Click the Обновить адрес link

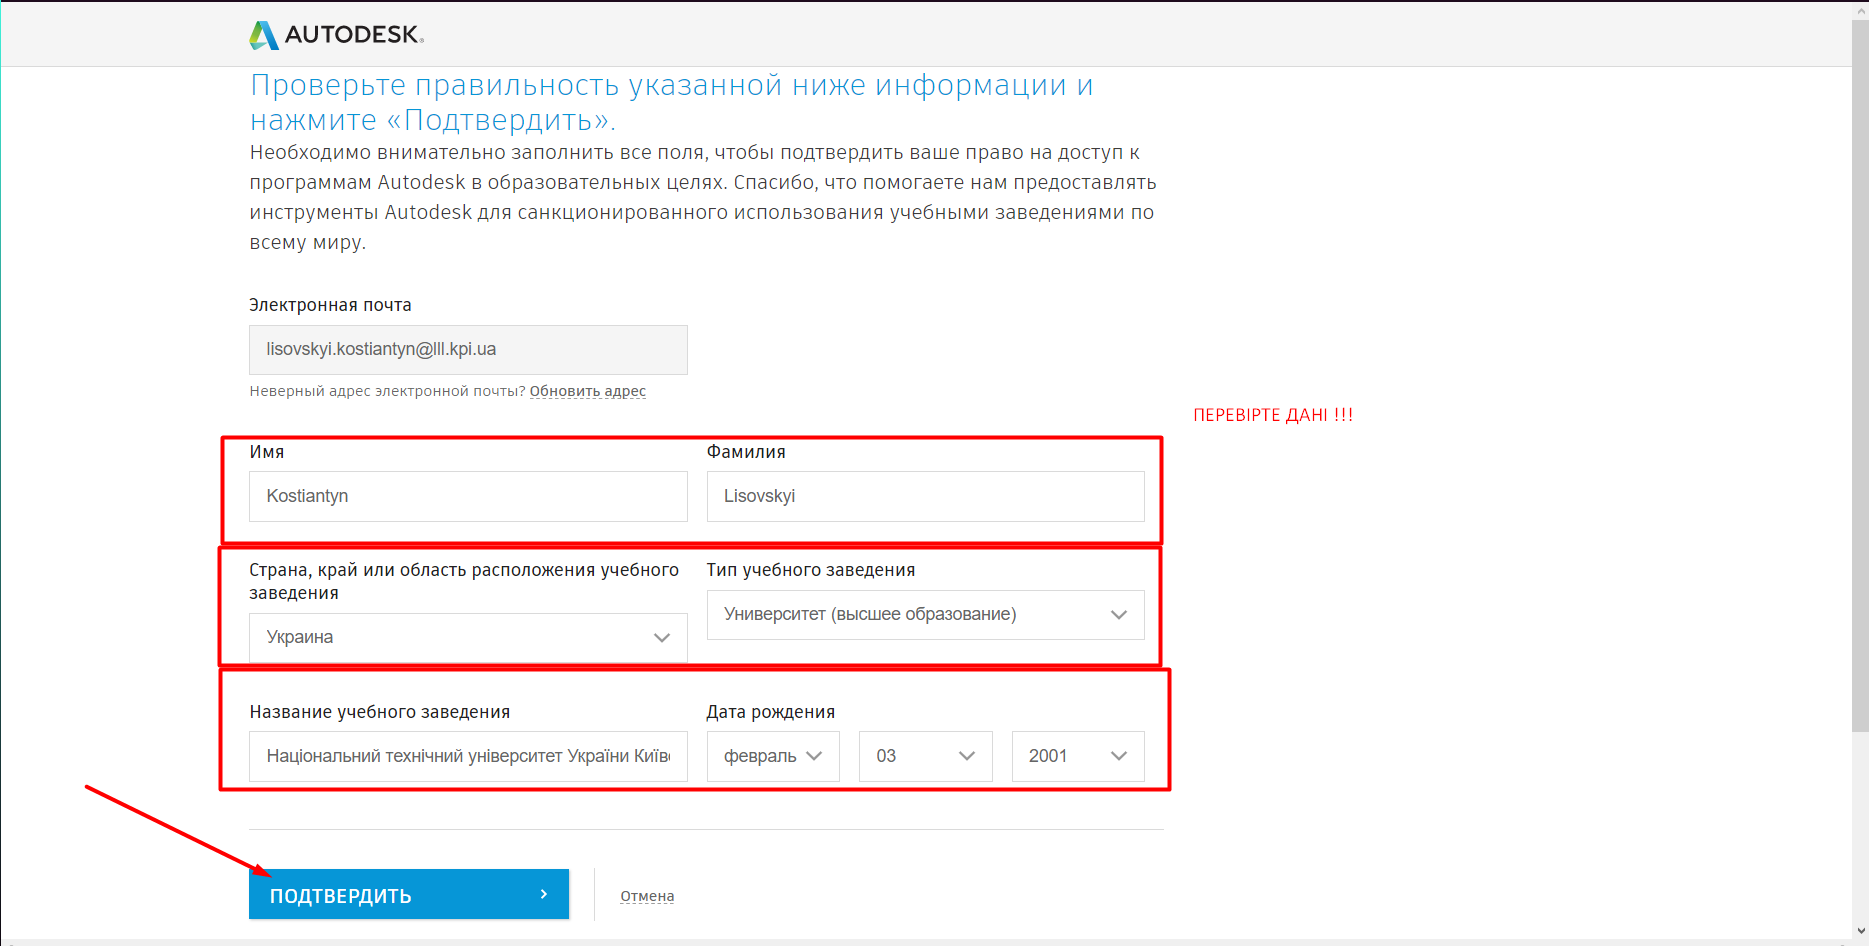(x=588, y=391)
